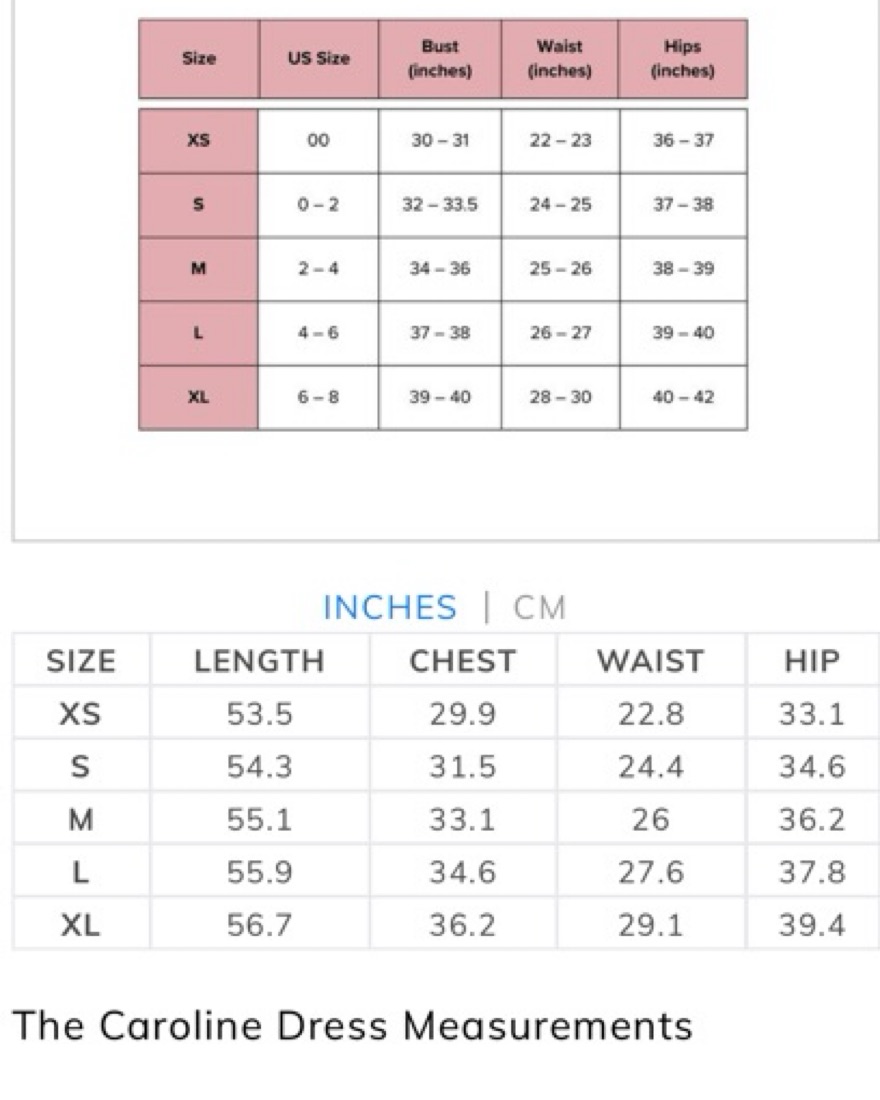Viewport: 880px width, 1100px height.
Task: Click the size chart image
Action: 443,224
